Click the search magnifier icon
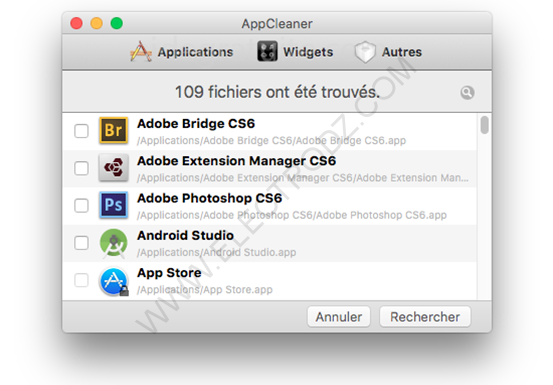This screenshot has height=385, width=553. [467, 93]
